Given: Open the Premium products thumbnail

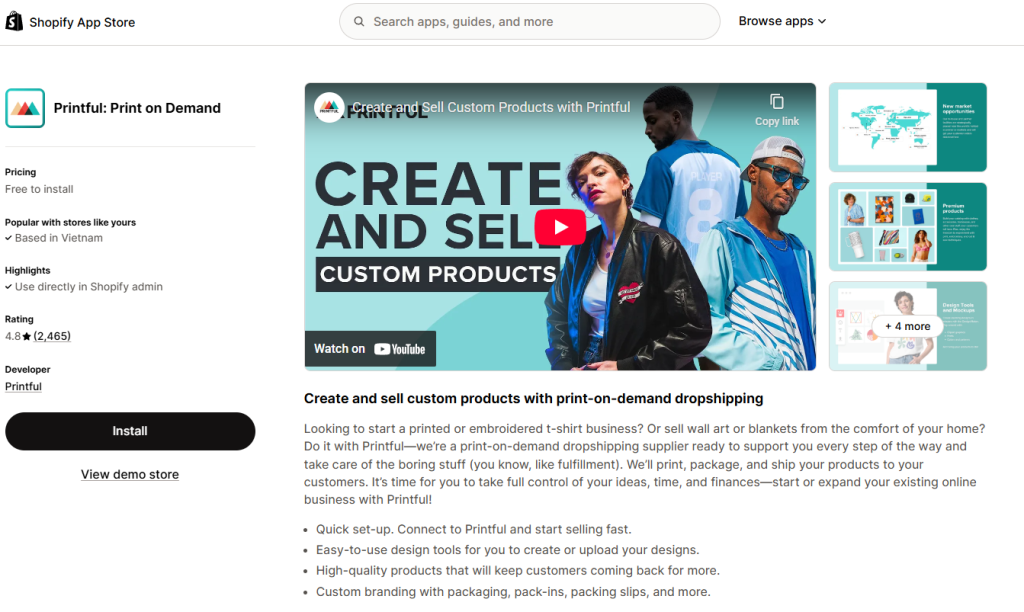Looking at the screenshot, I should 906,227.
